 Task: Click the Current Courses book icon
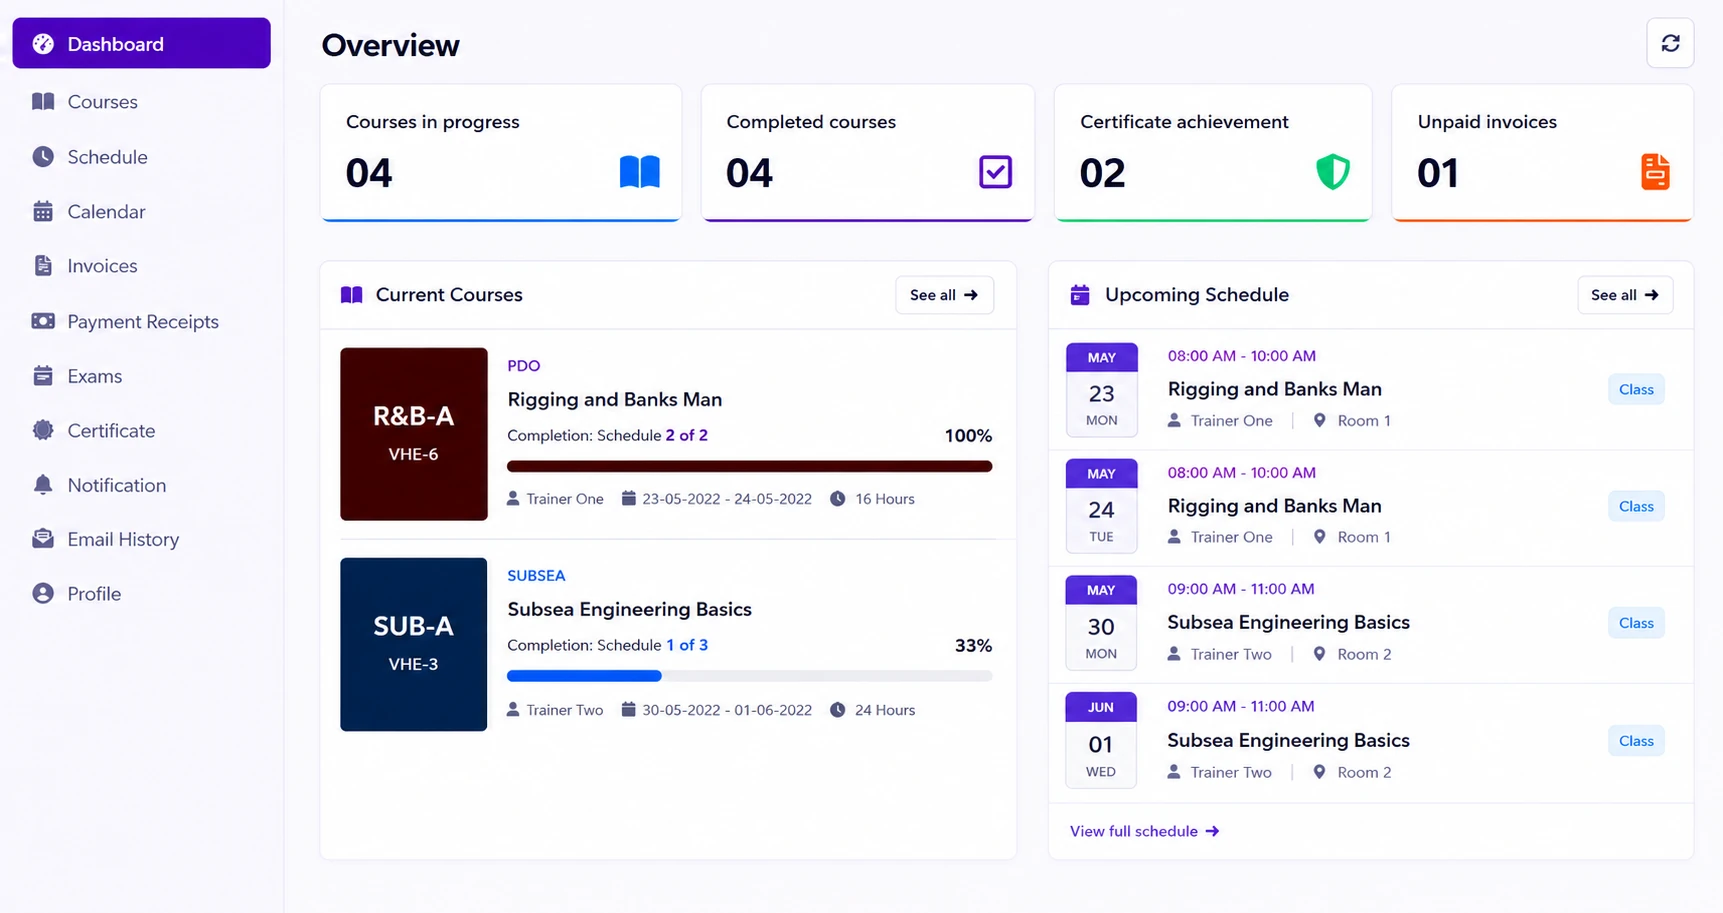[x=351, y=295]
